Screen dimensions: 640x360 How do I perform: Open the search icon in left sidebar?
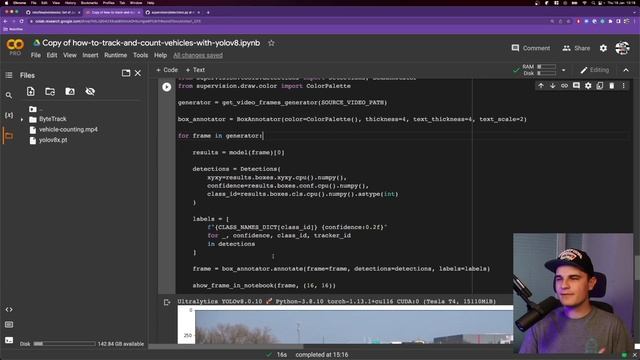(x=9, y=95)
